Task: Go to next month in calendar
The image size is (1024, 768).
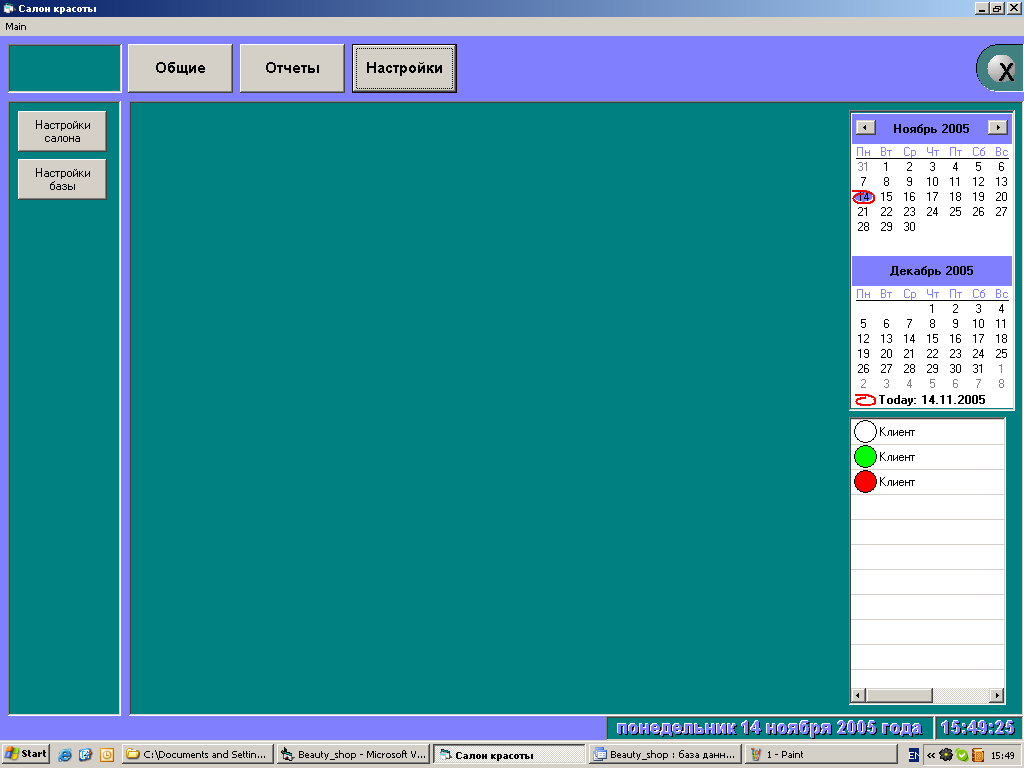Action: coord(997,127)
